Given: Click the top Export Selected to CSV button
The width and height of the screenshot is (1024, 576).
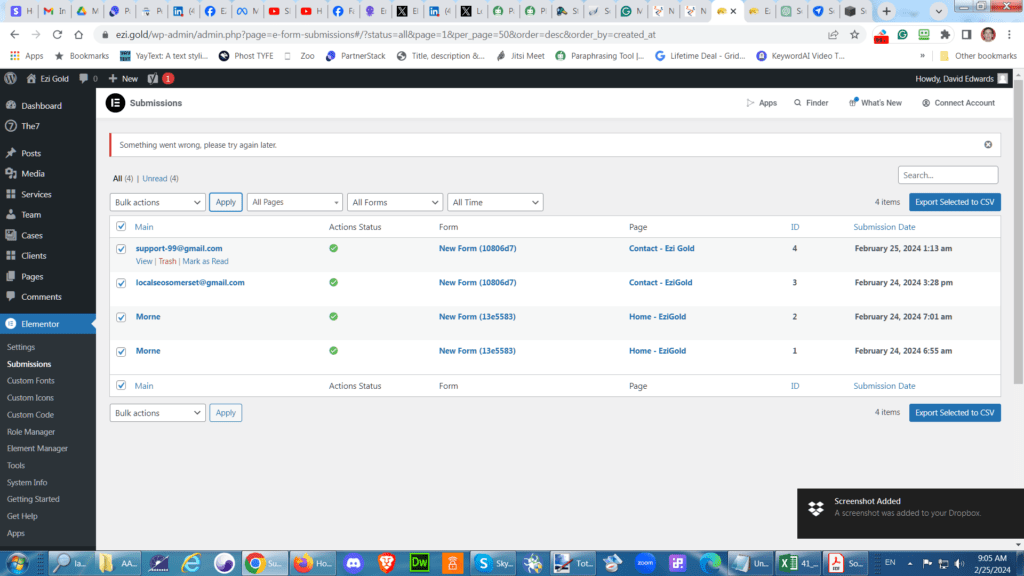Looking at the screenshot, I should coord(954,202).
